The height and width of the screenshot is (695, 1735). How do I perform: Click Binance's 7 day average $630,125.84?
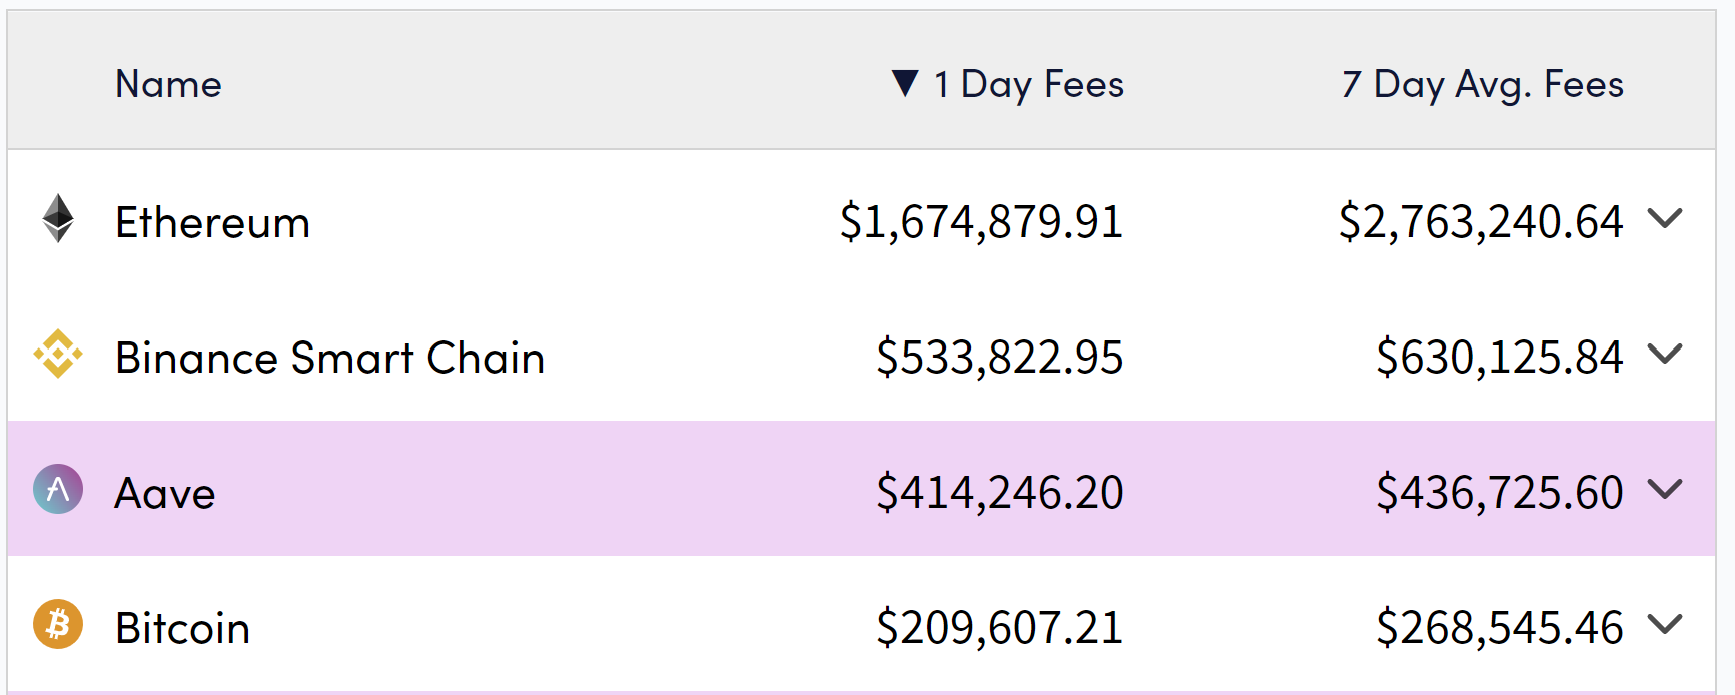pyautogui.click(x=1499, y=358)
